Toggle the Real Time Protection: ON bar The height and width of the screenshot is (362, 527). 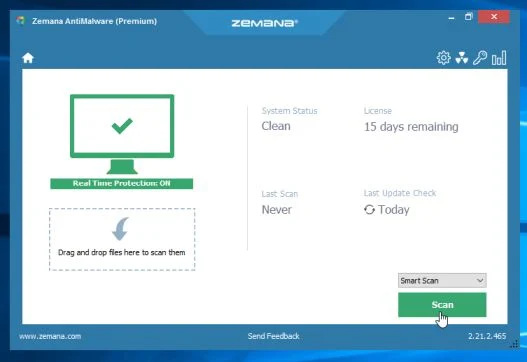[x=122, y=184]
